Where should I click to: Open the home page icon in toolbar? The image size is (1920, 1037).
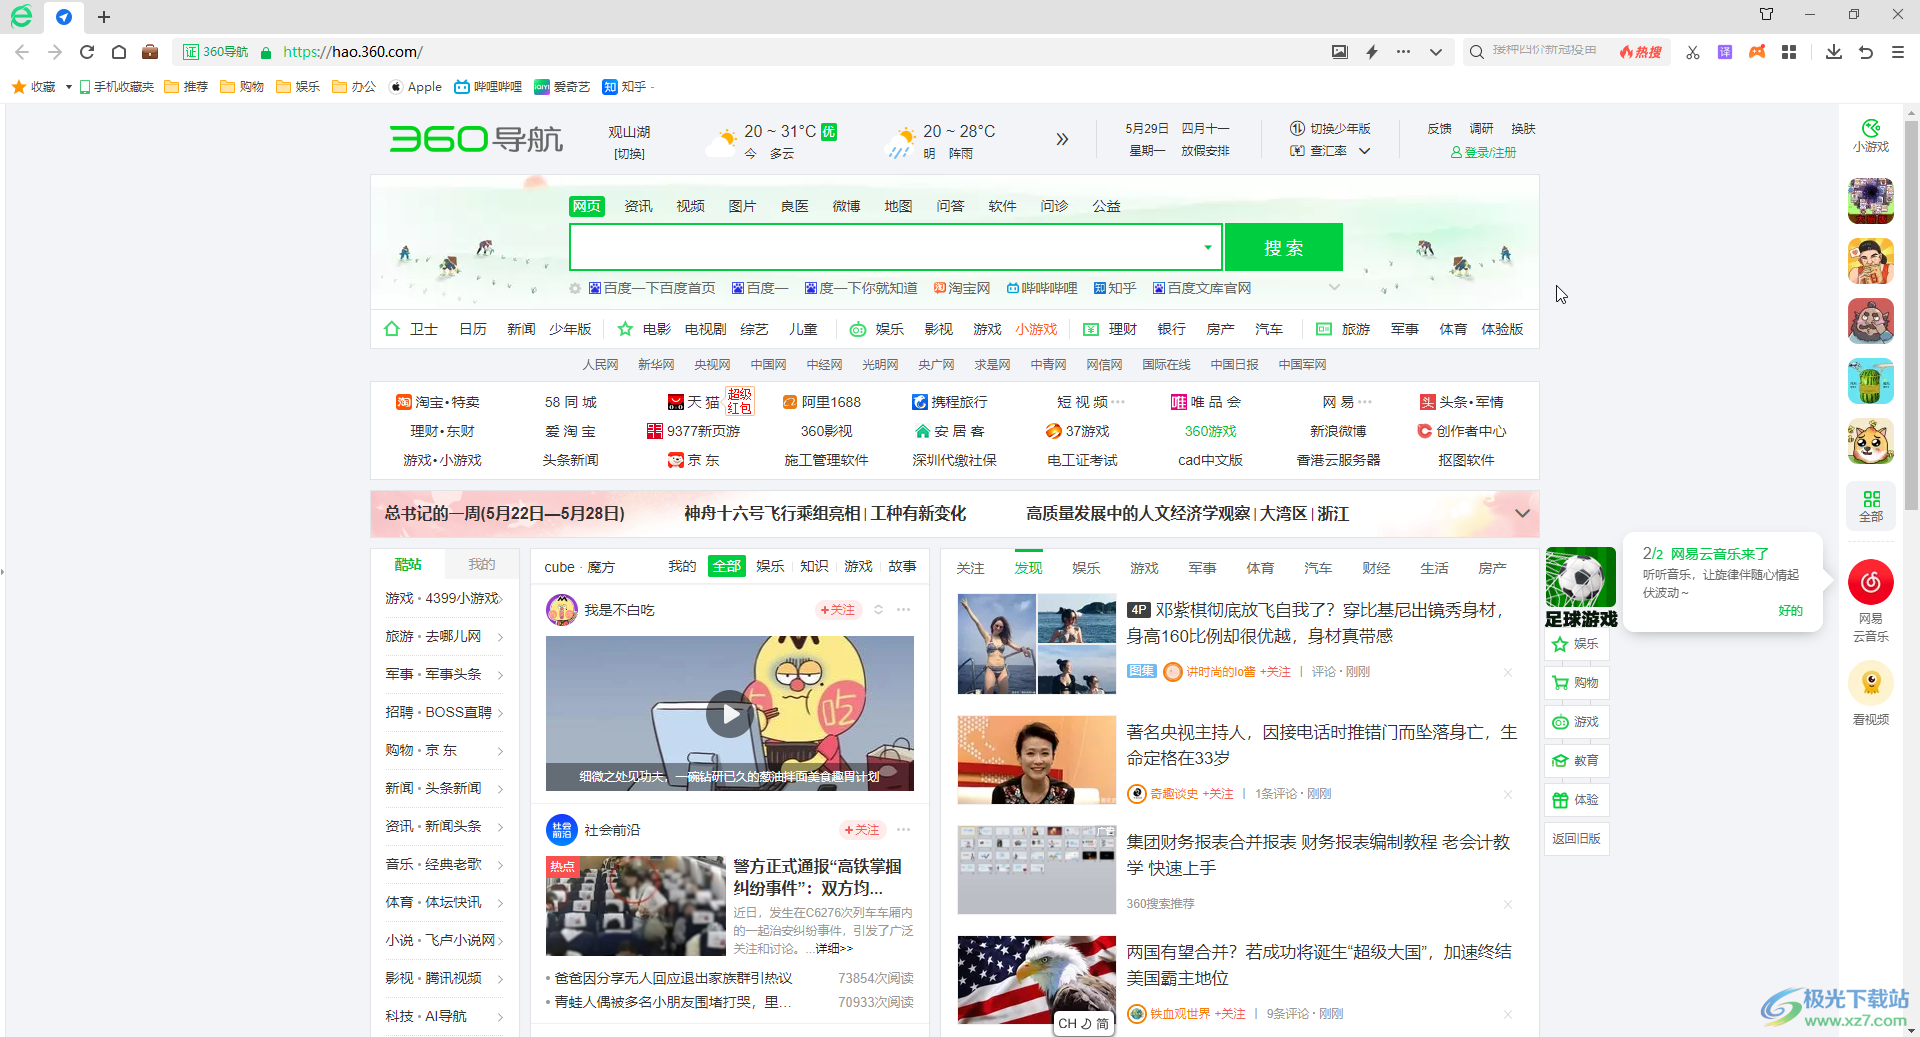tap(119, 52)
